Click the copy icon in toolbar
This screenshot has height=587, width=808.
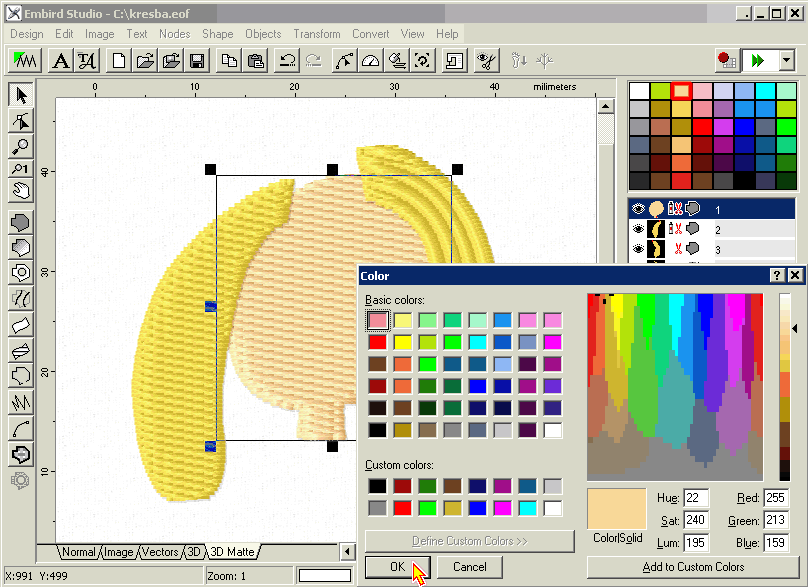(x=229, y=61)
